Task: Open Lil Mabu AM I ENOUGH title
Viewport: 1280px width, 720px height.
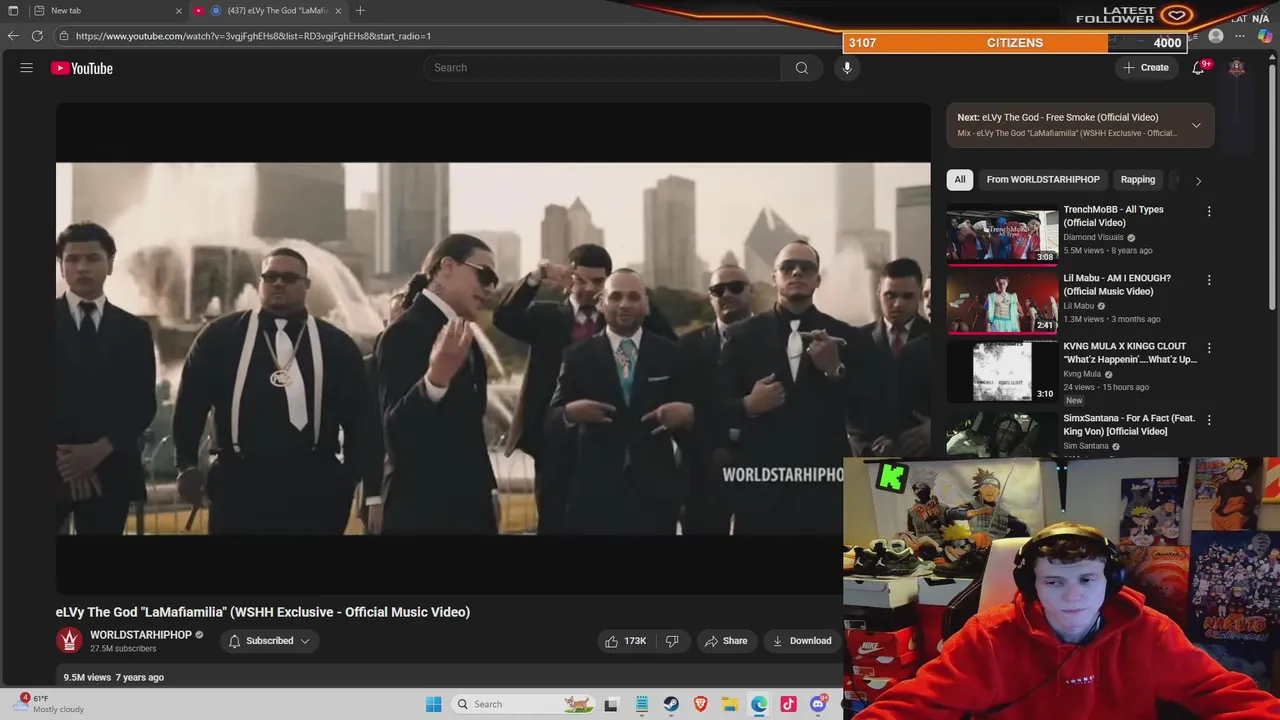Action: (1117, 285)
